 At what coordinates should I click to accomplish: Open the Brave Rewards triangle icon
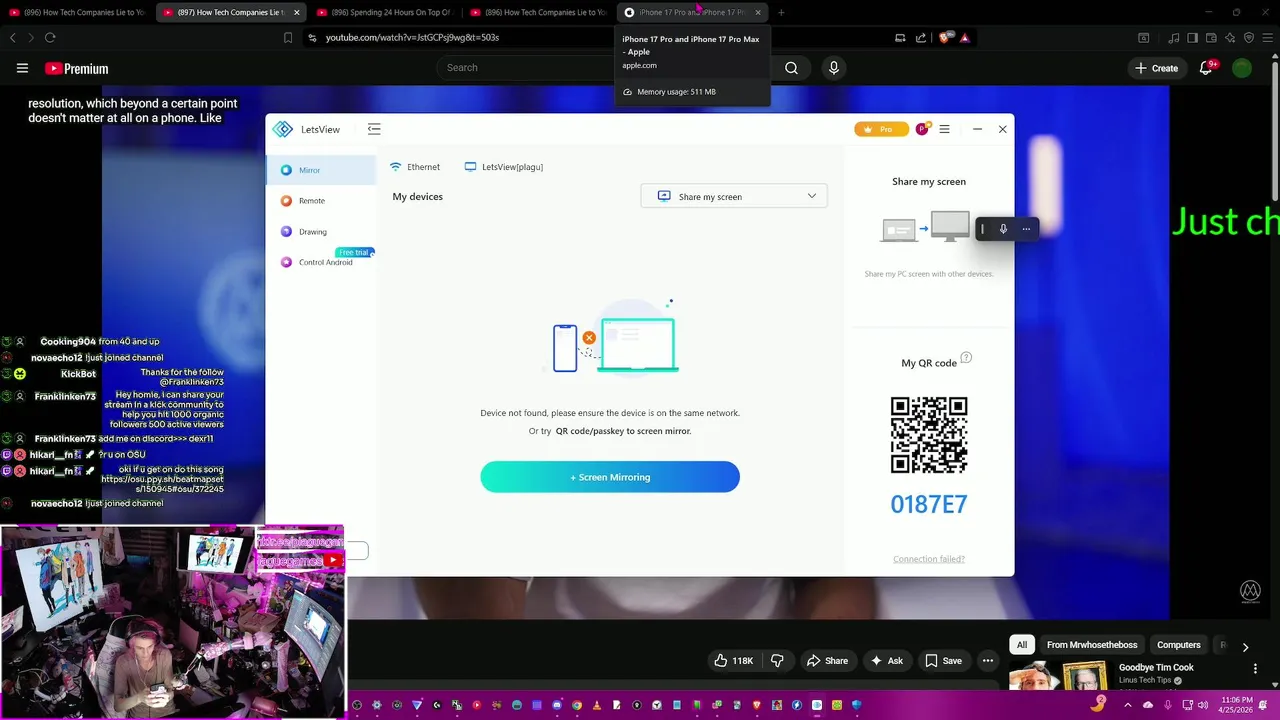pos(965,38)
